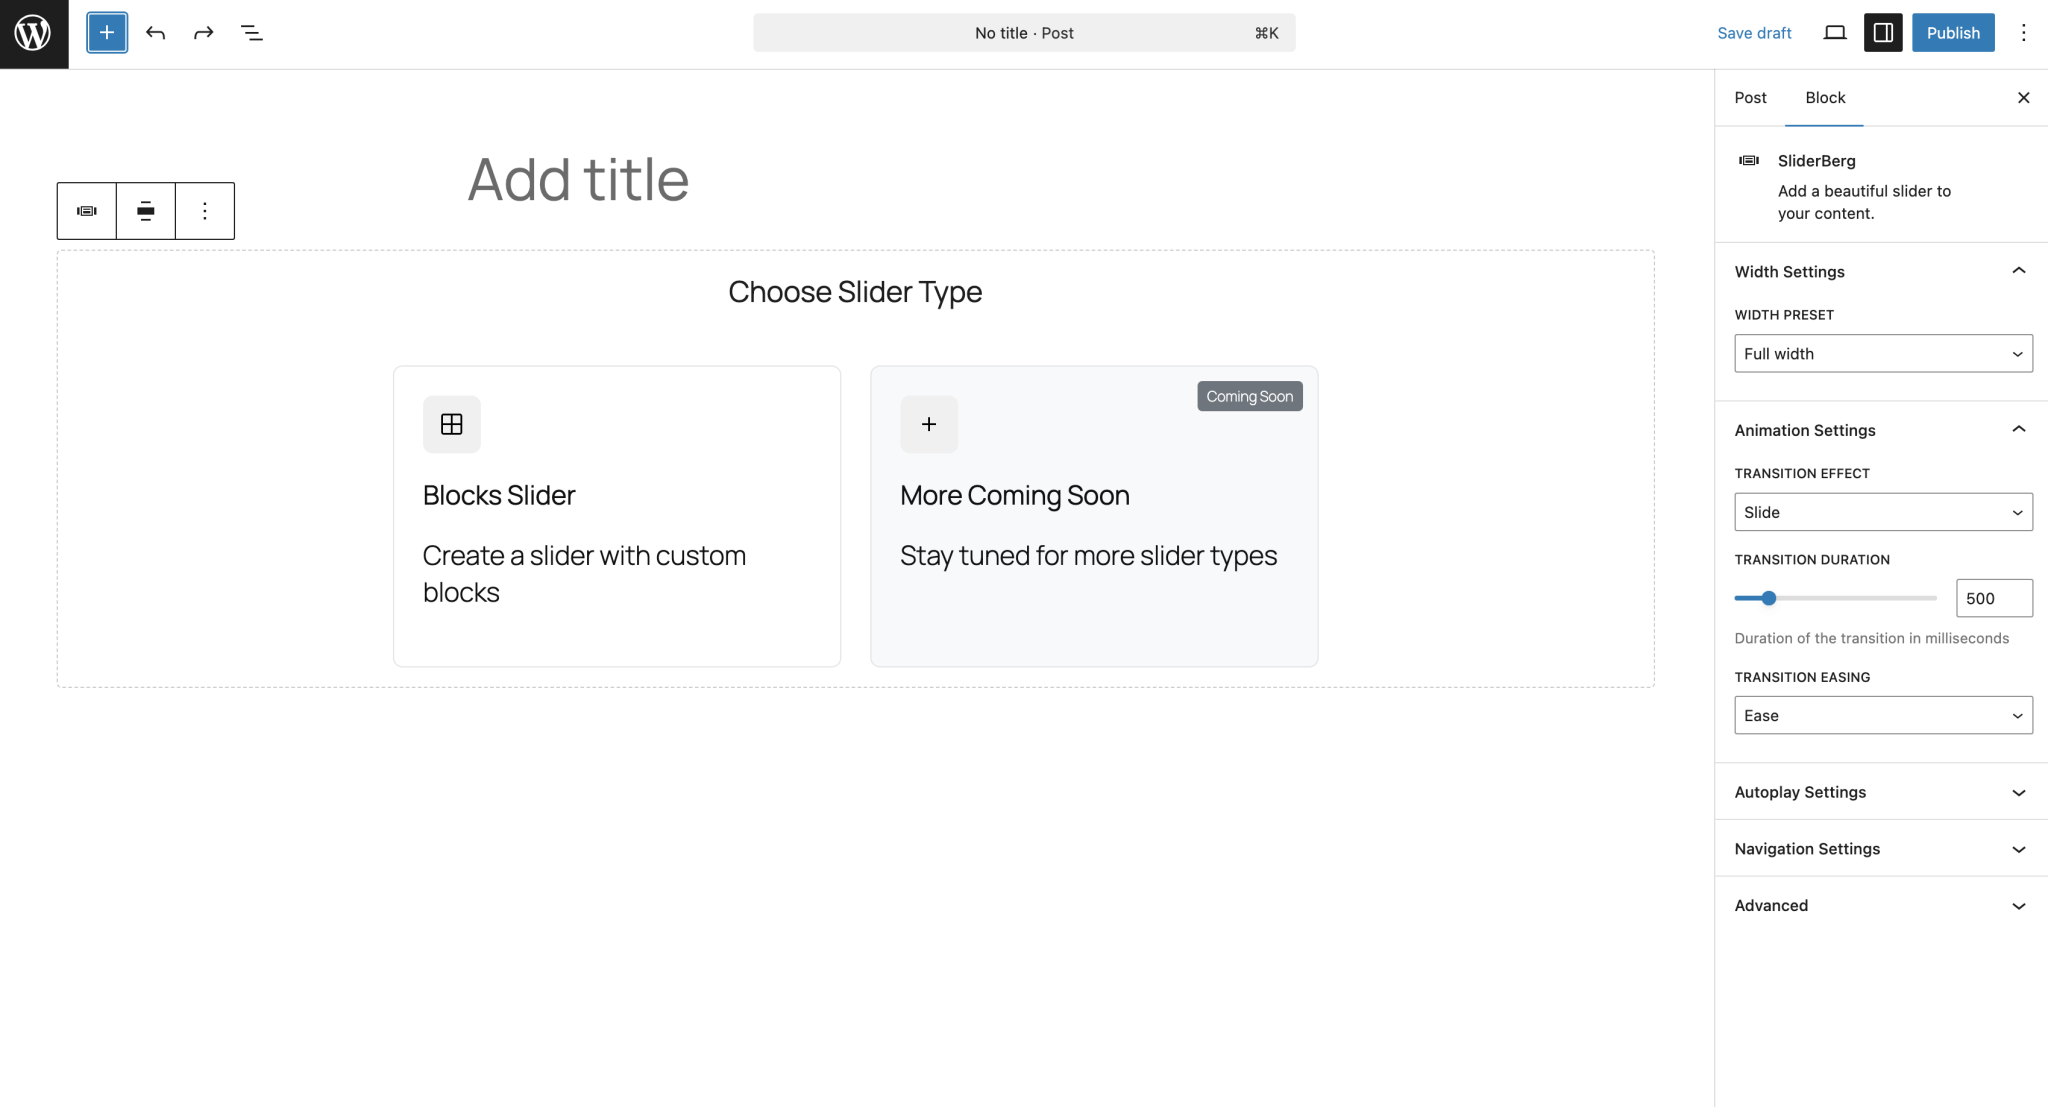
Task: Click the preview device icon
Action: tap(1834, 32)
